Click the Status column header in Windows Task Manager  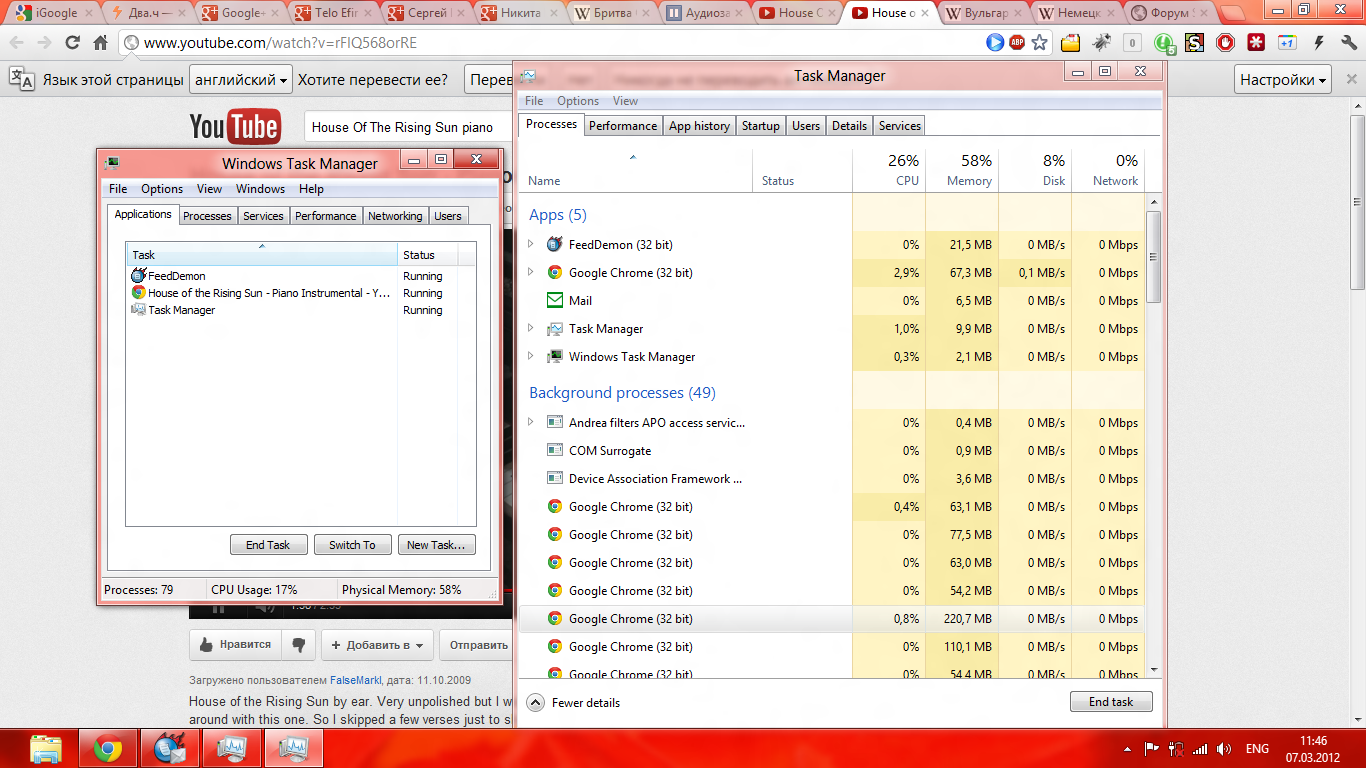click(430, 254)
